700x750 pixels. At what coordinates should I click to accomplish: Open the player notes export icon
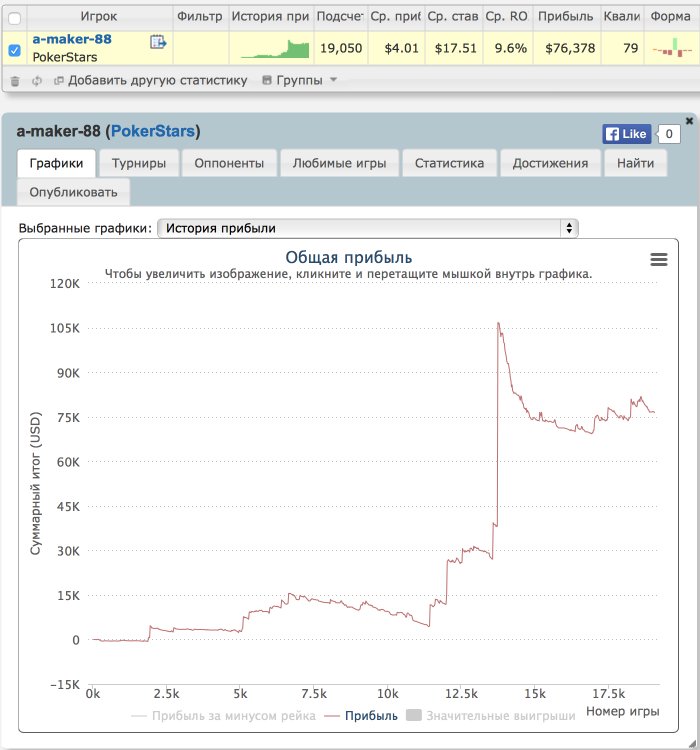click(x=158, y=42)
